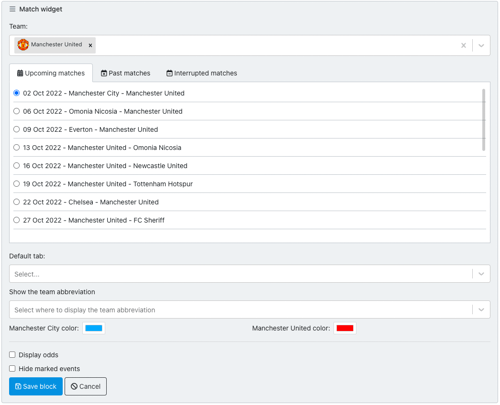Click the calendar icon on Upcoming matches

point(20,73)
